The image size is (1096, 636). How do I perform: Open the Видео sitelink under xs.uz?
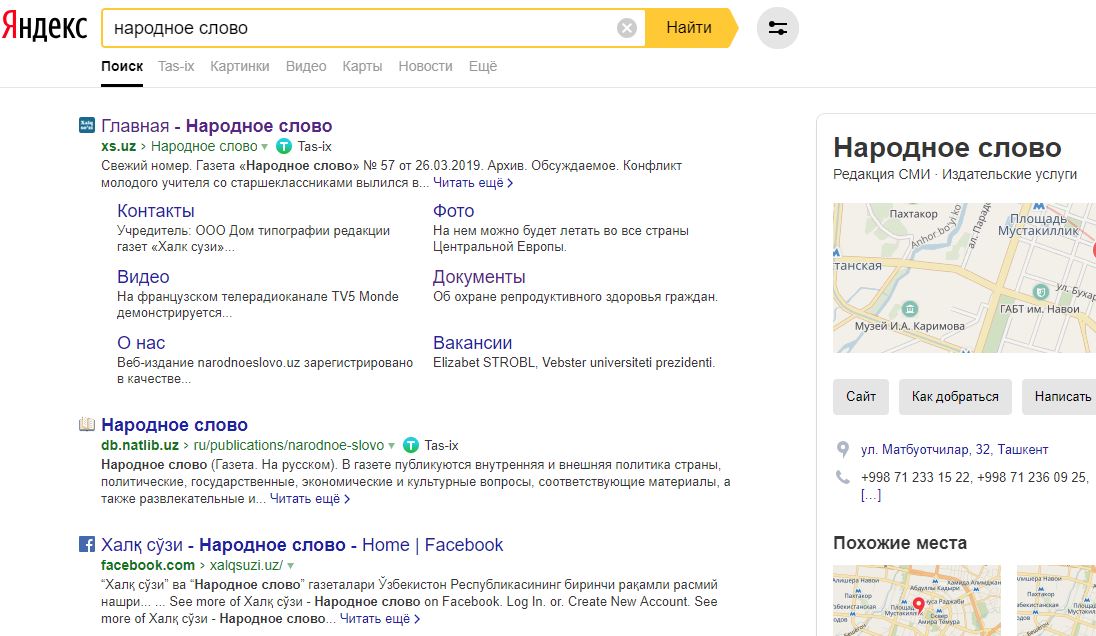coord(143,277)
